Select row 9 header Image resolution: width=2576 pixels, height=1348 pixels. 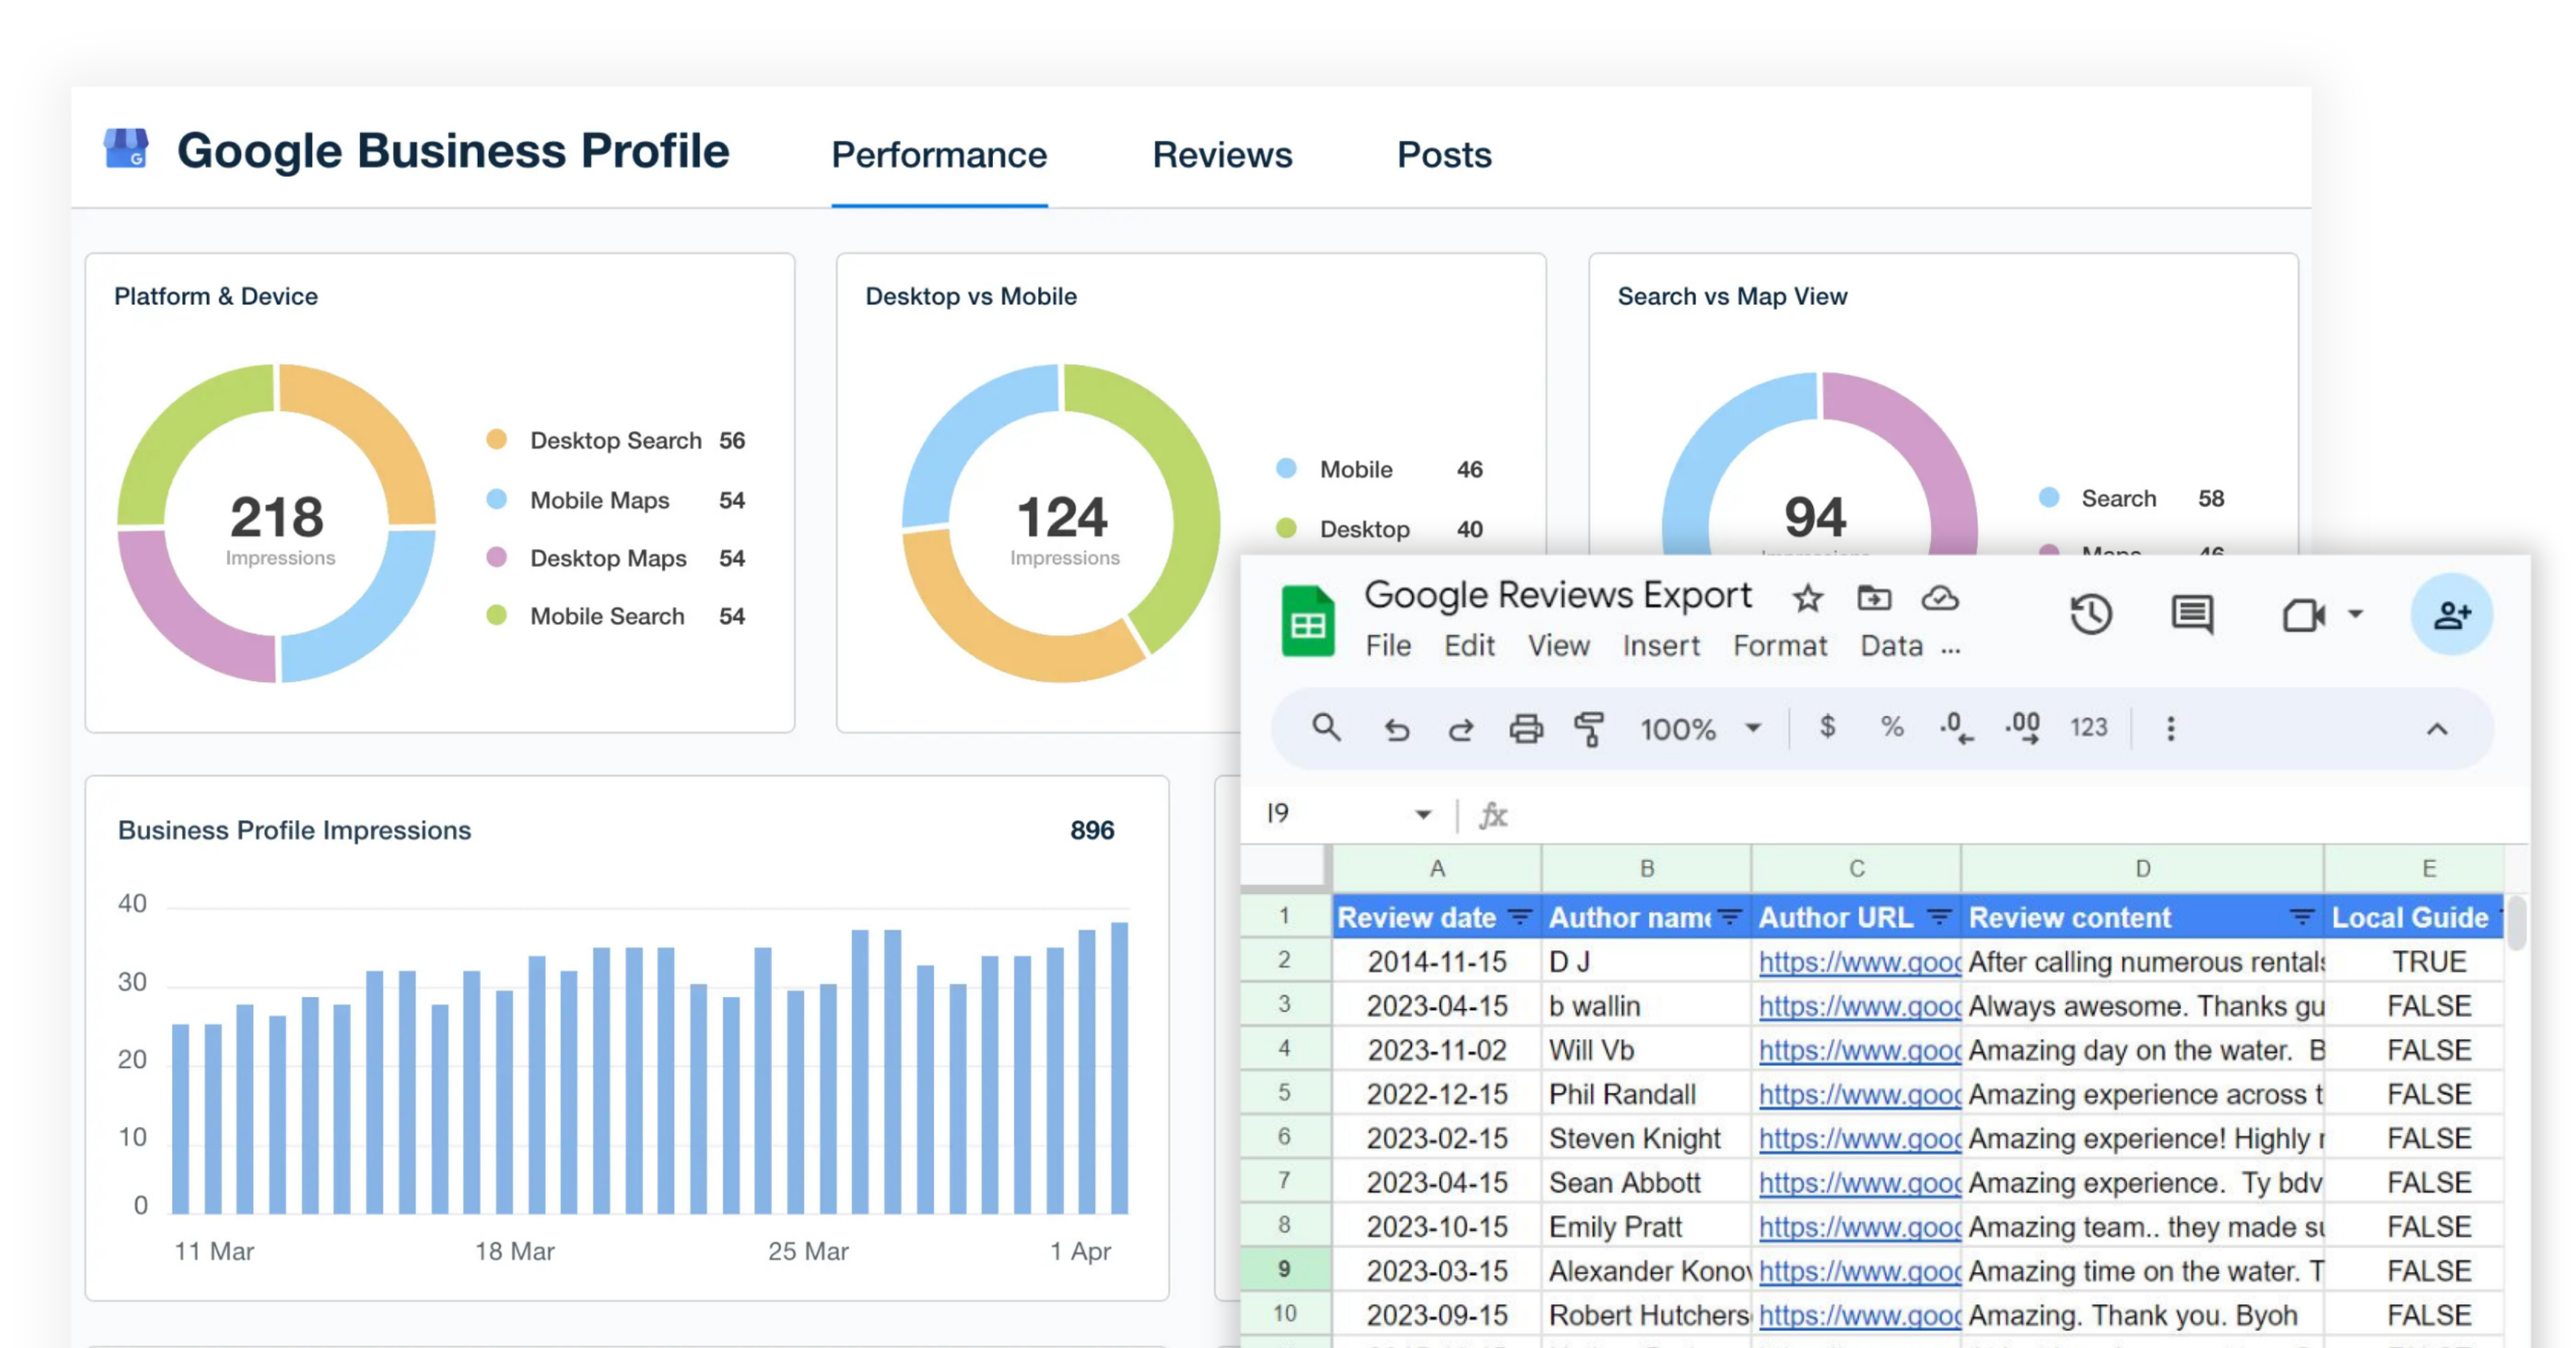pos(1285,1270)
